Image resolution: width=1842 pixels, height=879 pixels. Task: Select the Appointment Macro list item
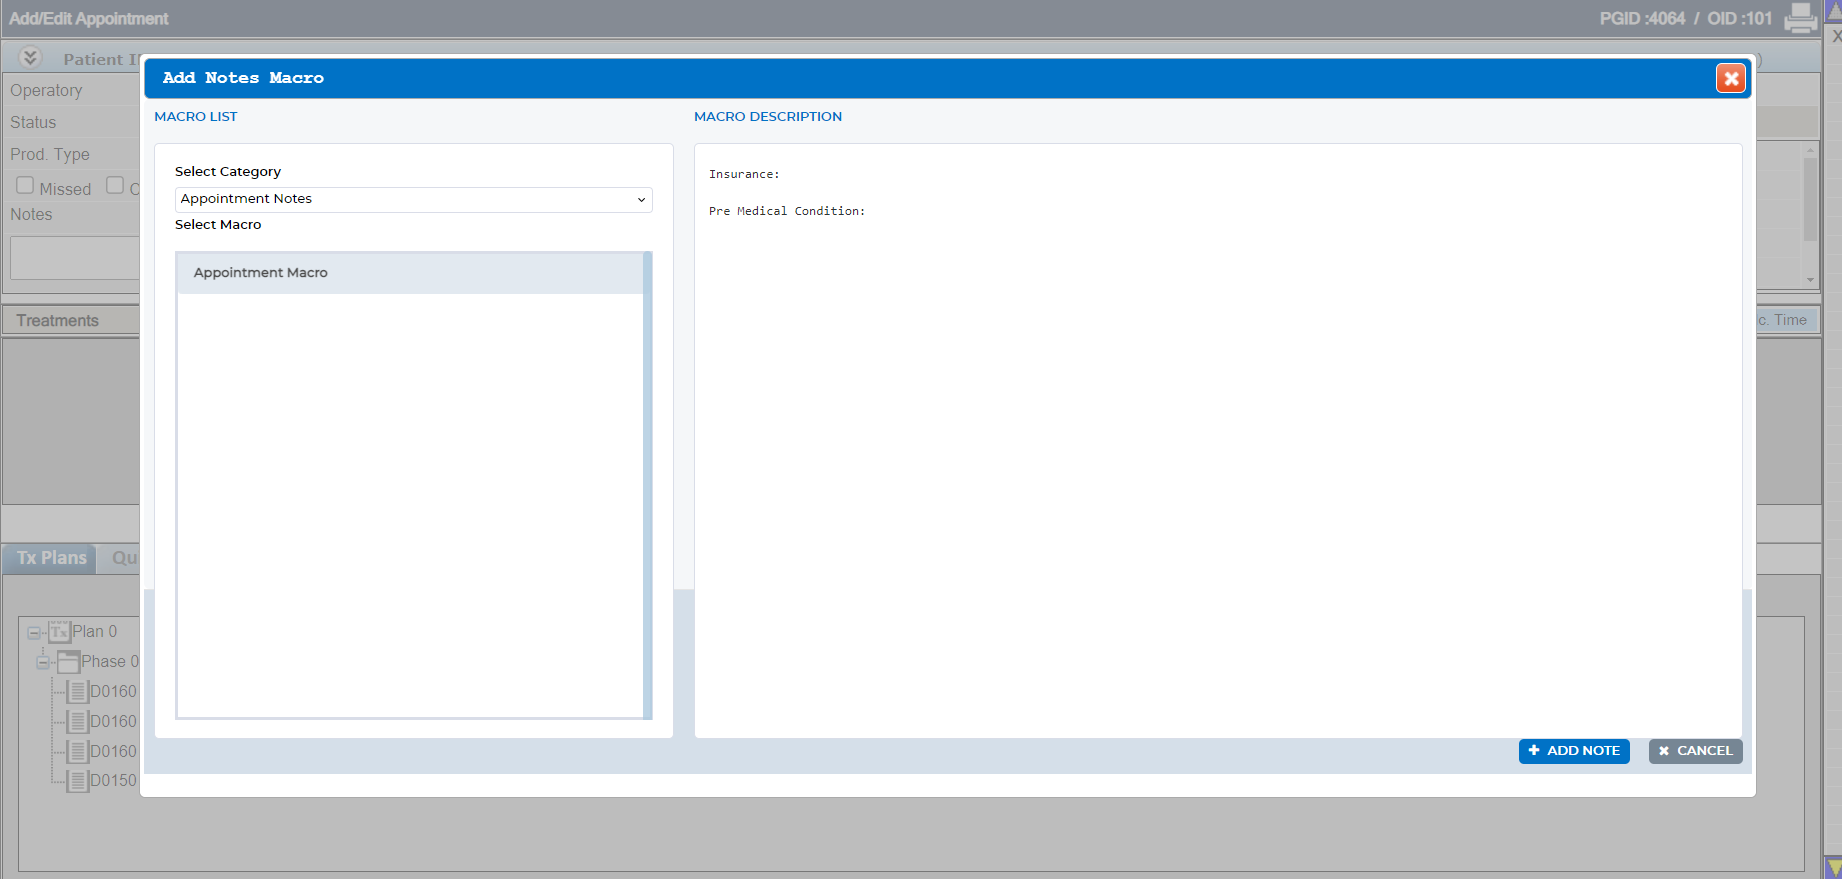click(410, 273)
